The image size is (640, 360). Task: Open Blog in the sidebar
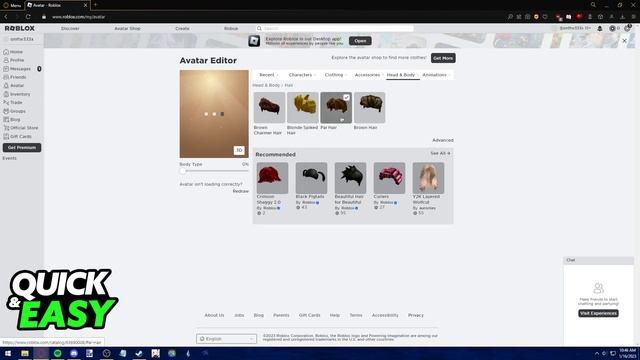click(12, 120)
